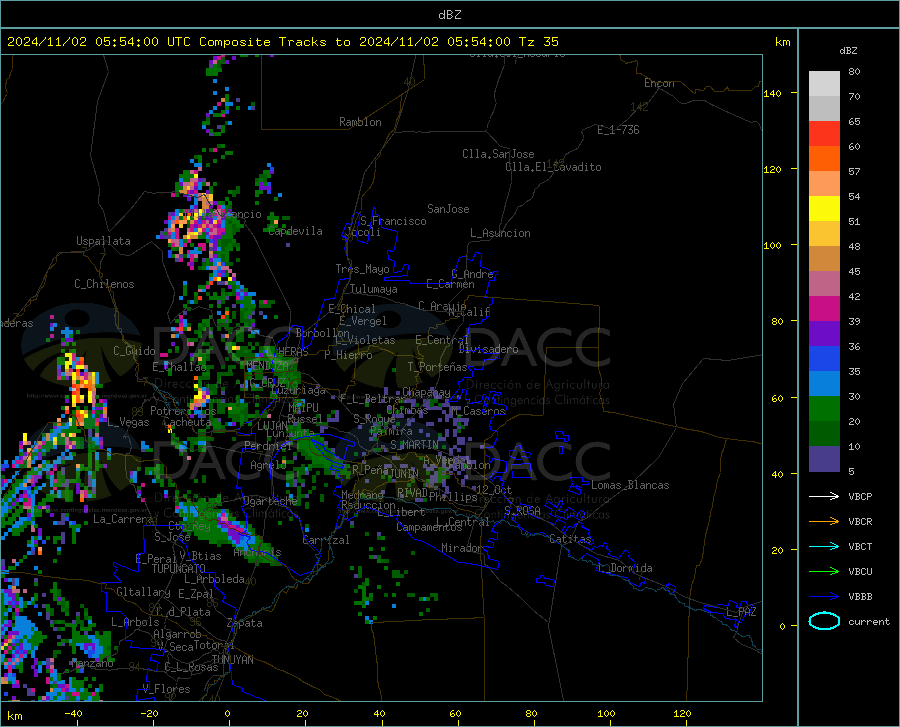
Task: Click the Divisadero place label
Action: (x=488, y=349)
